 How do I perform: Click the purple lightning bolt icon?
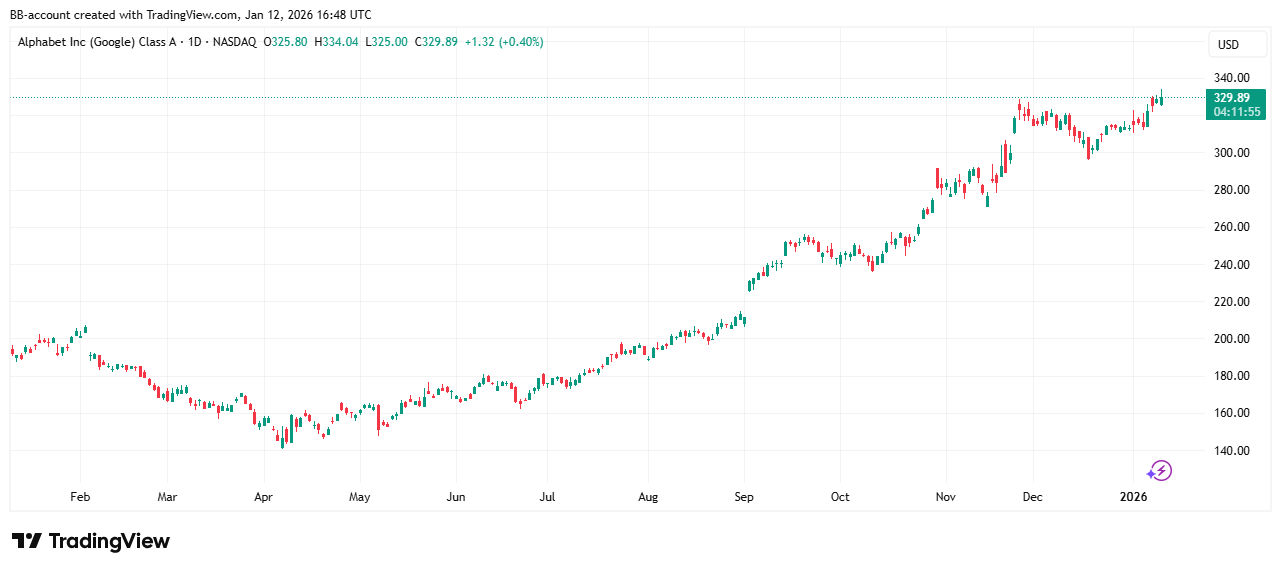1159,470
